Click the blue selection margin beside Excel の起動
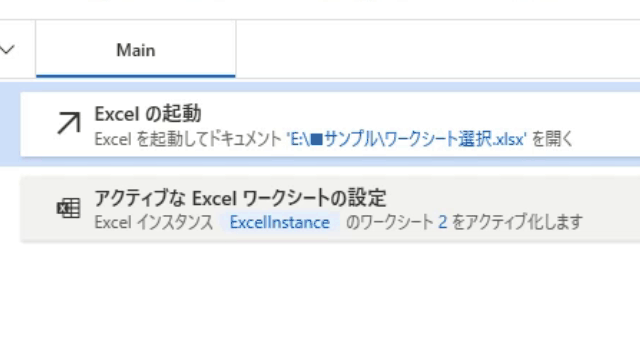 10,124
